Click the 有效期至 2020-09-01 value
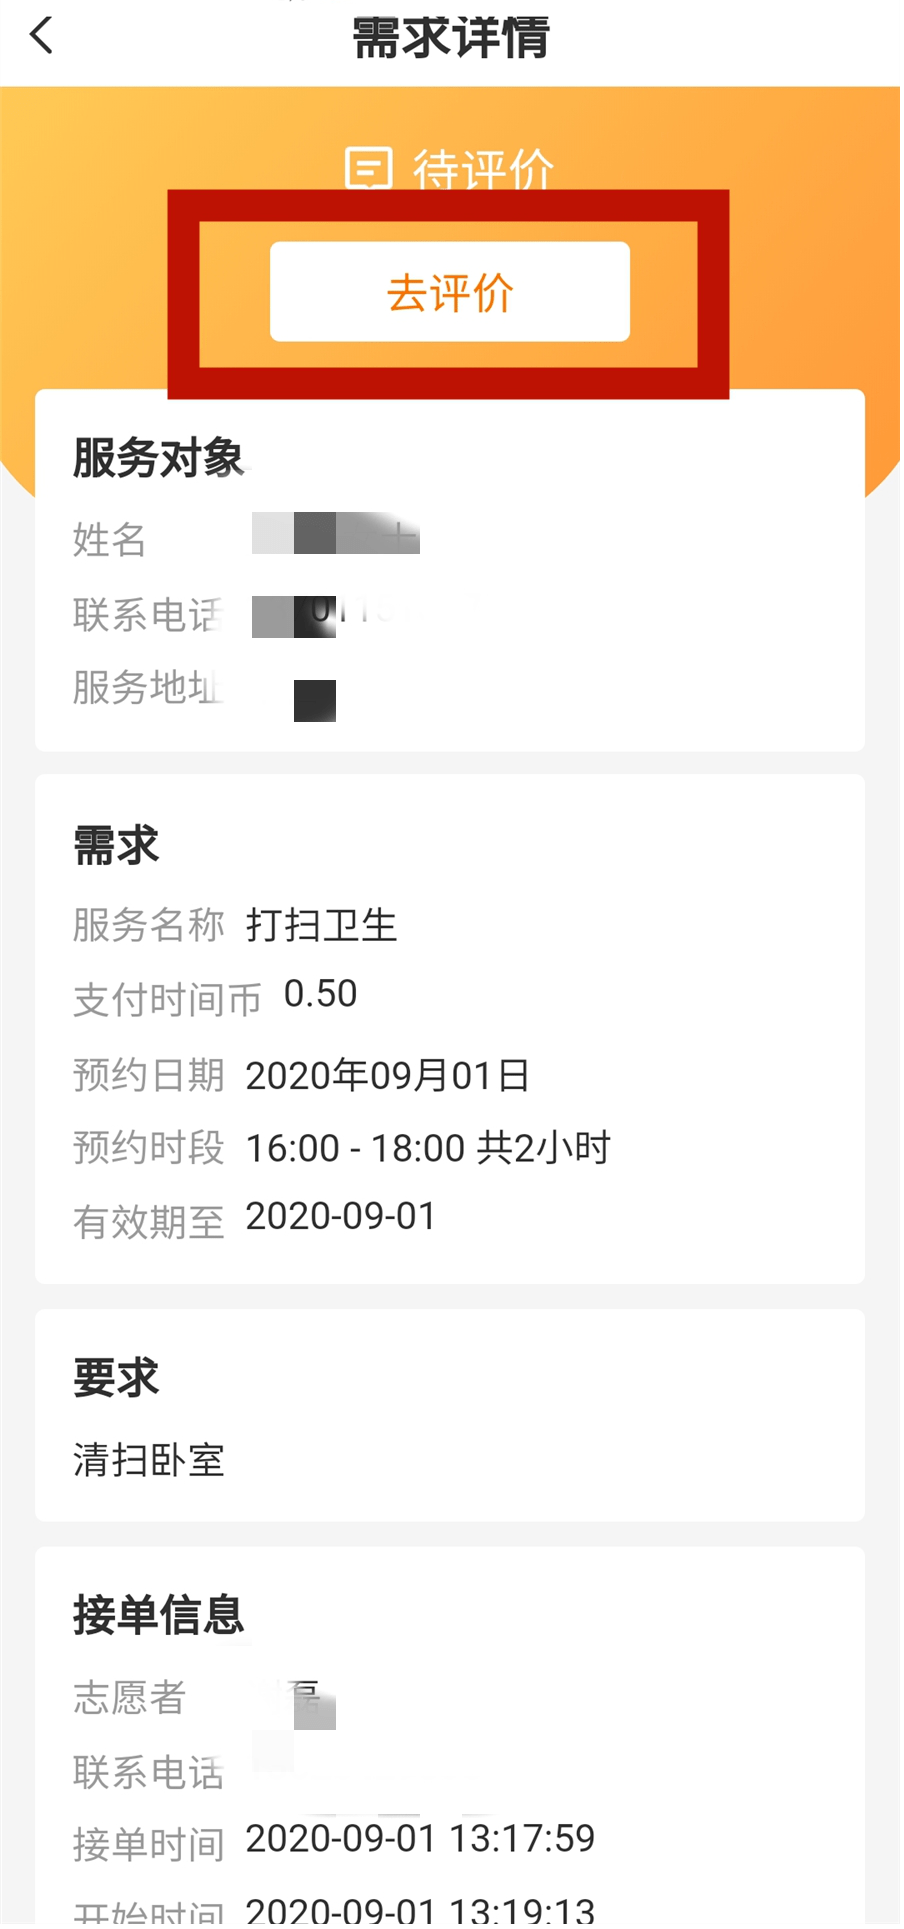This screenshot has width=904, height=1929. click(x=341, y=1217)
